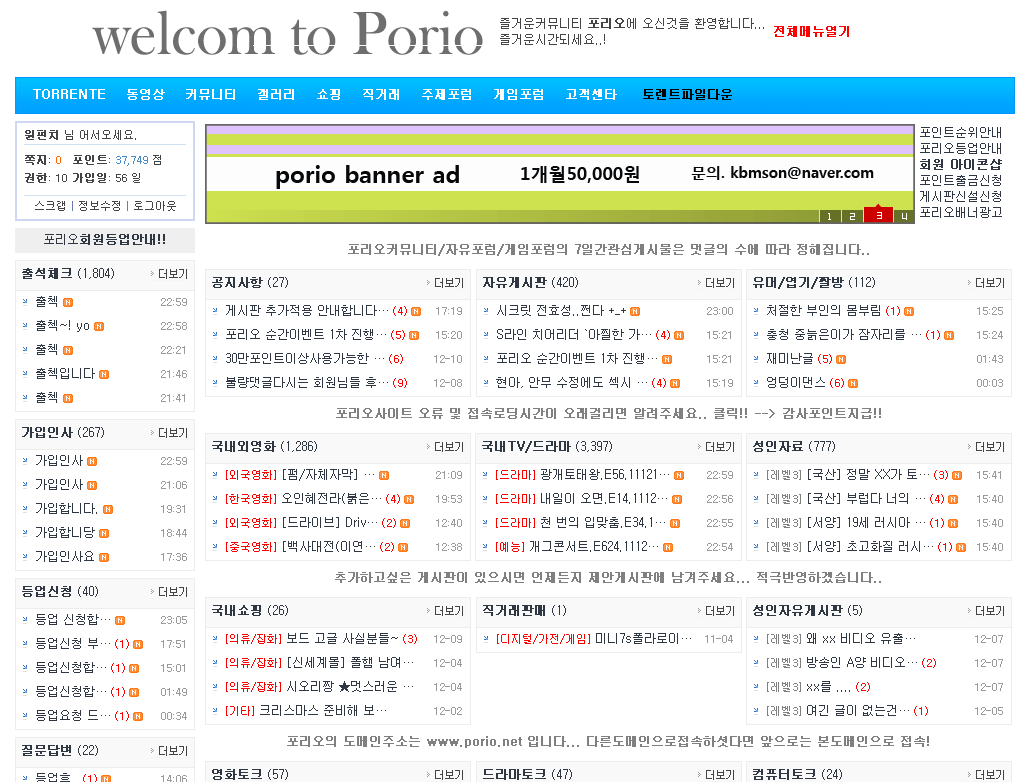Image resolution: width=1022 pixels, height=782 pixels.
Task: Click the orange N icon beside "출첵~! yo"
Action: [99, 326]
